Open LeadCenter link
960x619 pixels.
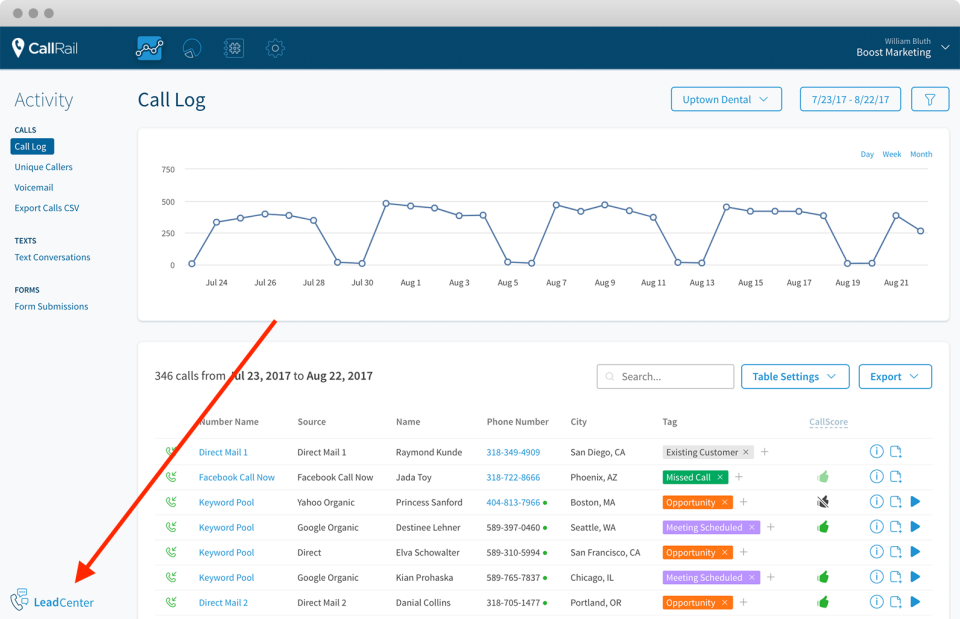(x=52, y=601)
